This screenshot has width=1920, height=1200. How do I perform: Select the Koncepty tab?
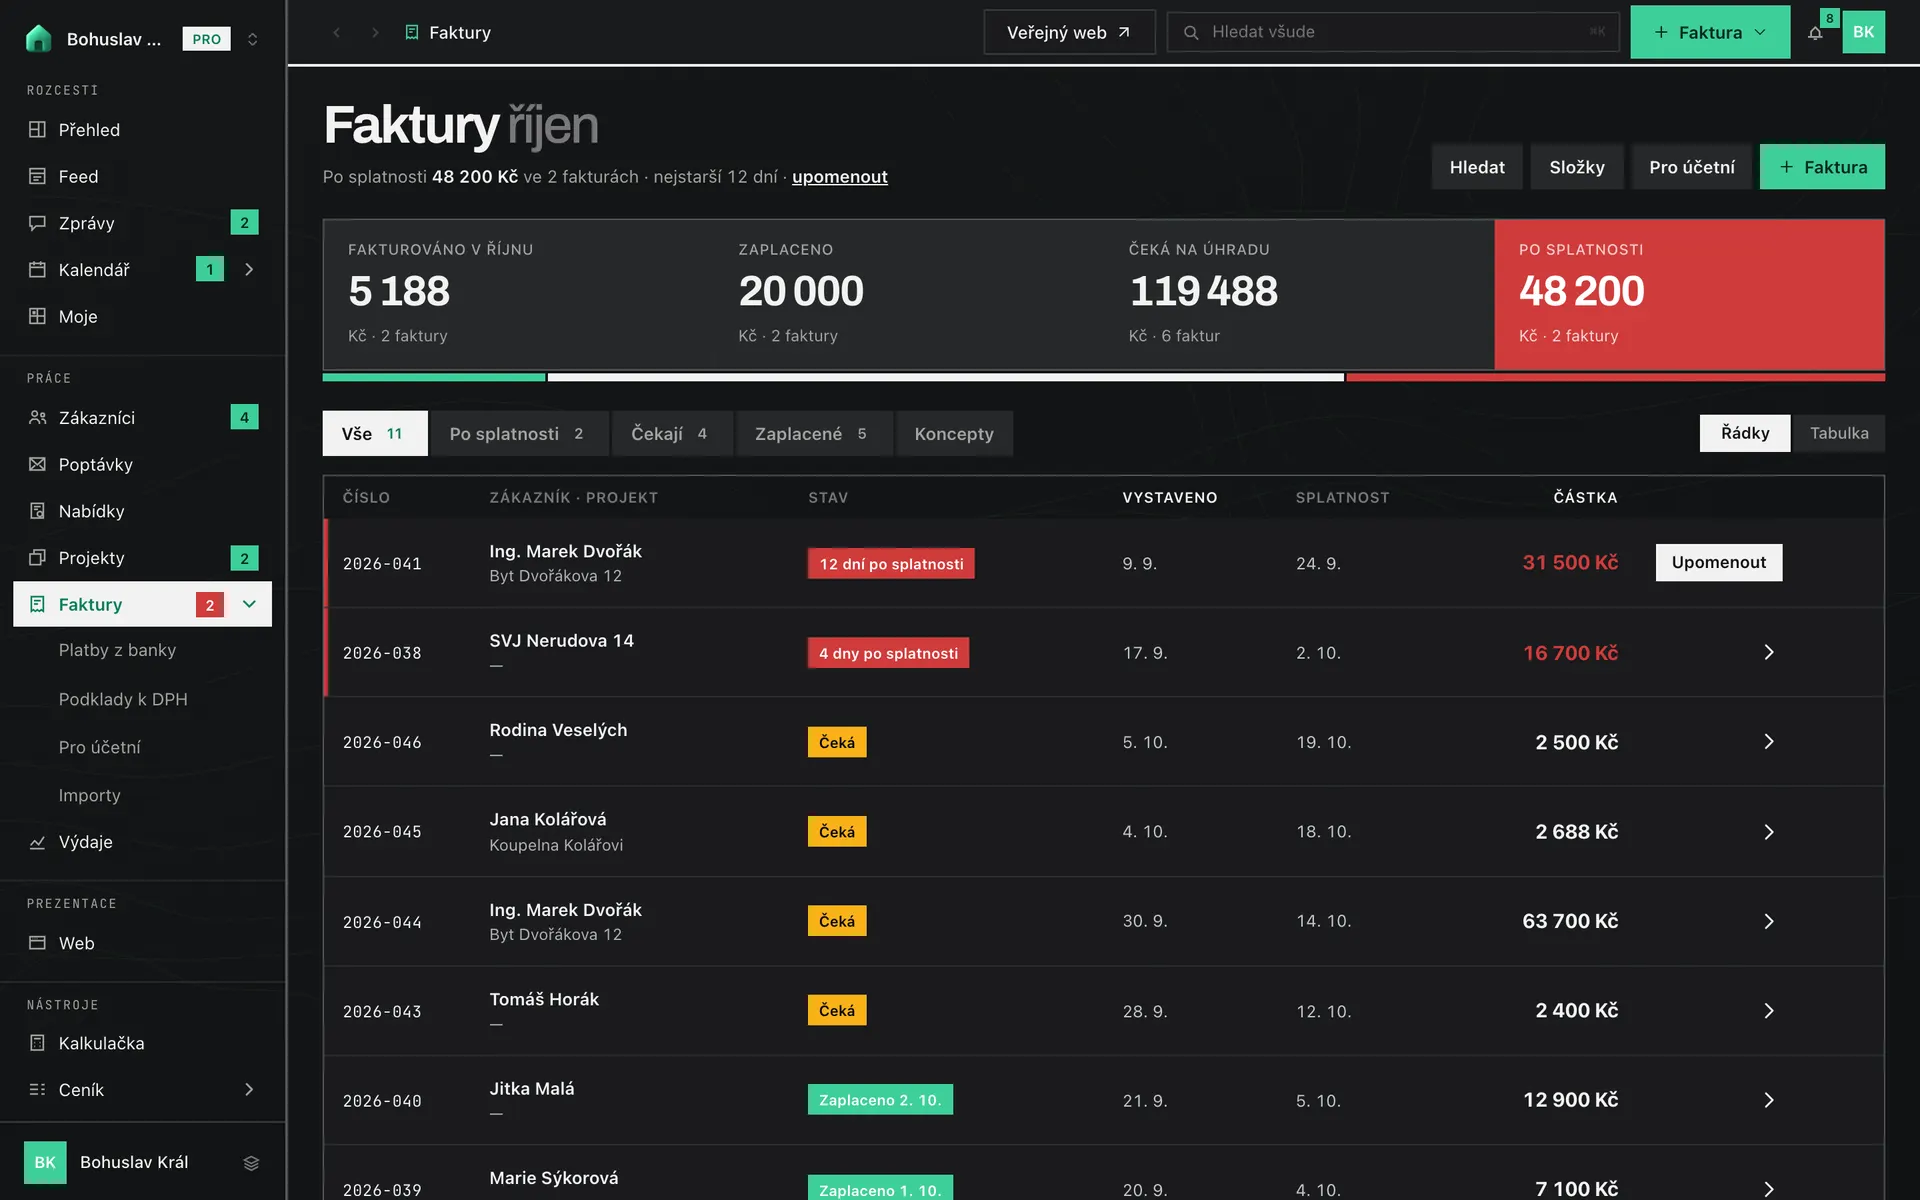(954, 433)
